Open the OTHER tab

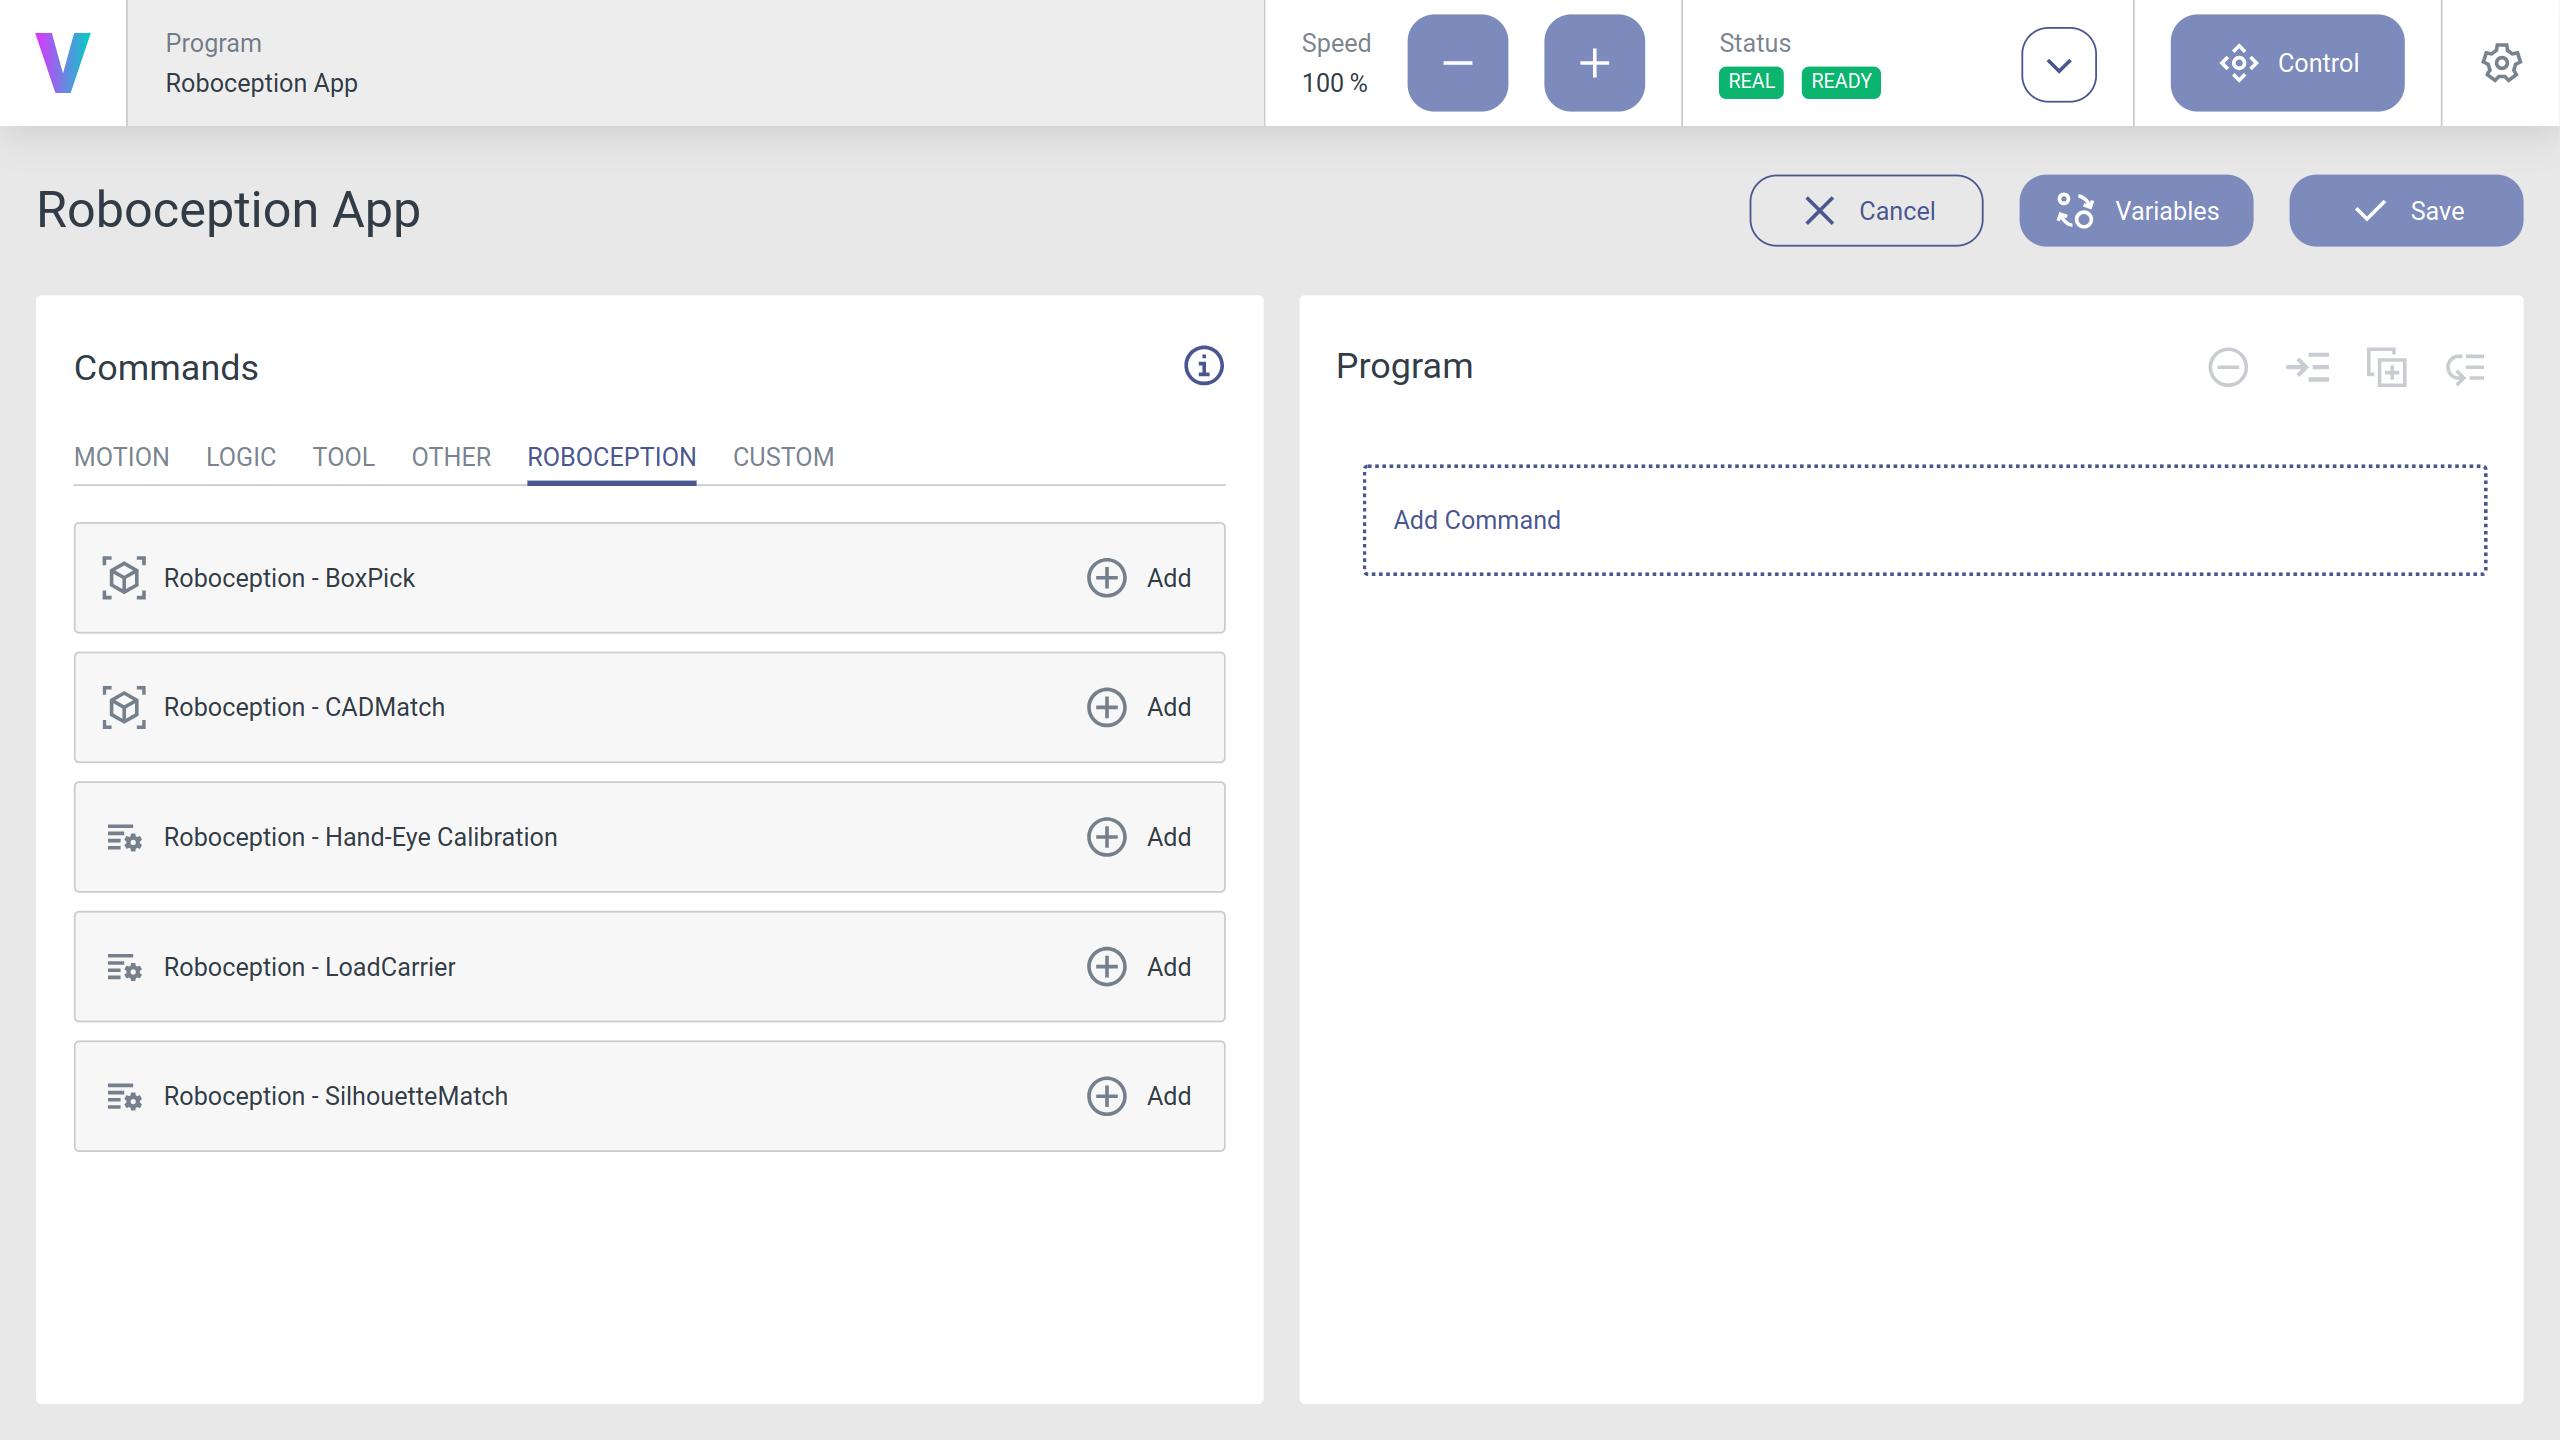tap(452, 457)
